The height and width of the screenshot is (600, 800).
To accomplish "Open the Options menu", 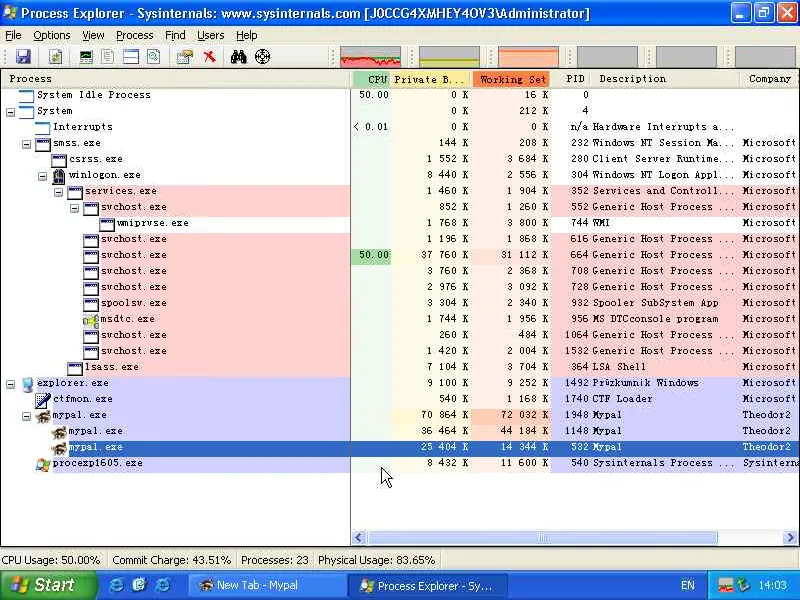I will coord(52,35).
